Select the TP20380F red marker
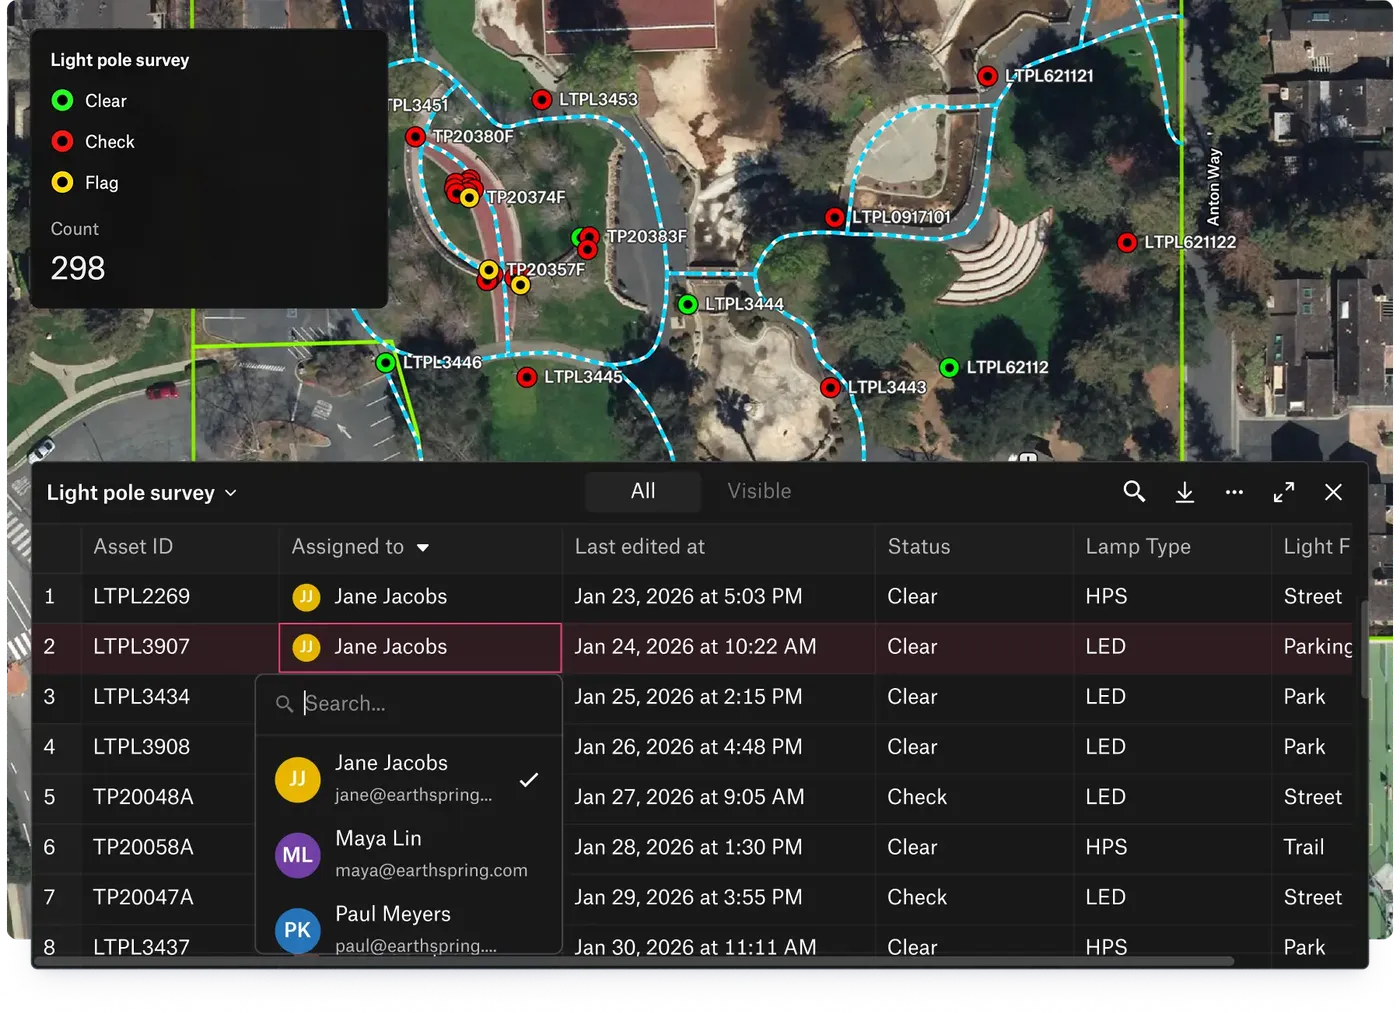 tap(416, 136)
